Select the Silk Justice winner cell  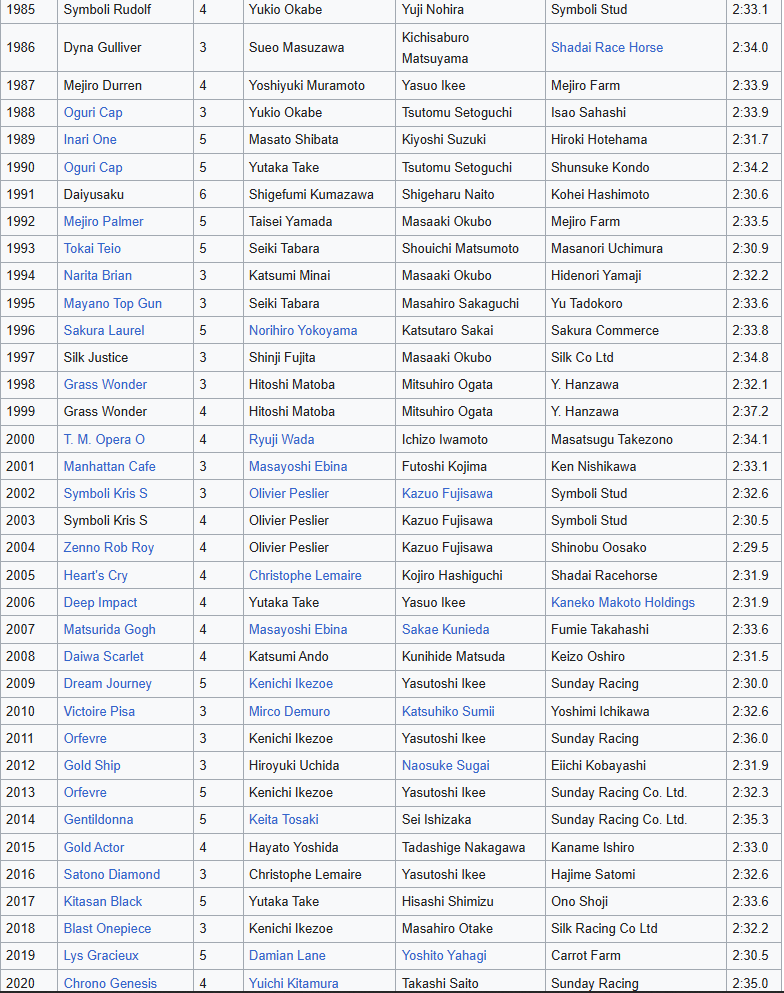(x=125, y=357)
